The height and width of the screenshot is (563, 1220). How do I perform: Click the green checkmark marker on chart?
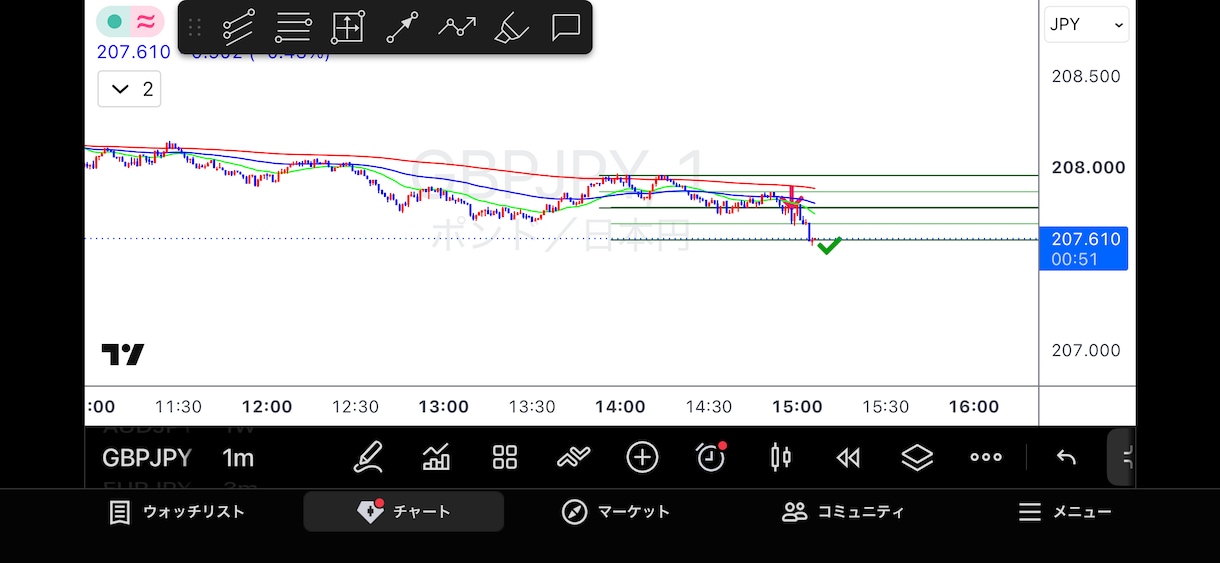828,245
